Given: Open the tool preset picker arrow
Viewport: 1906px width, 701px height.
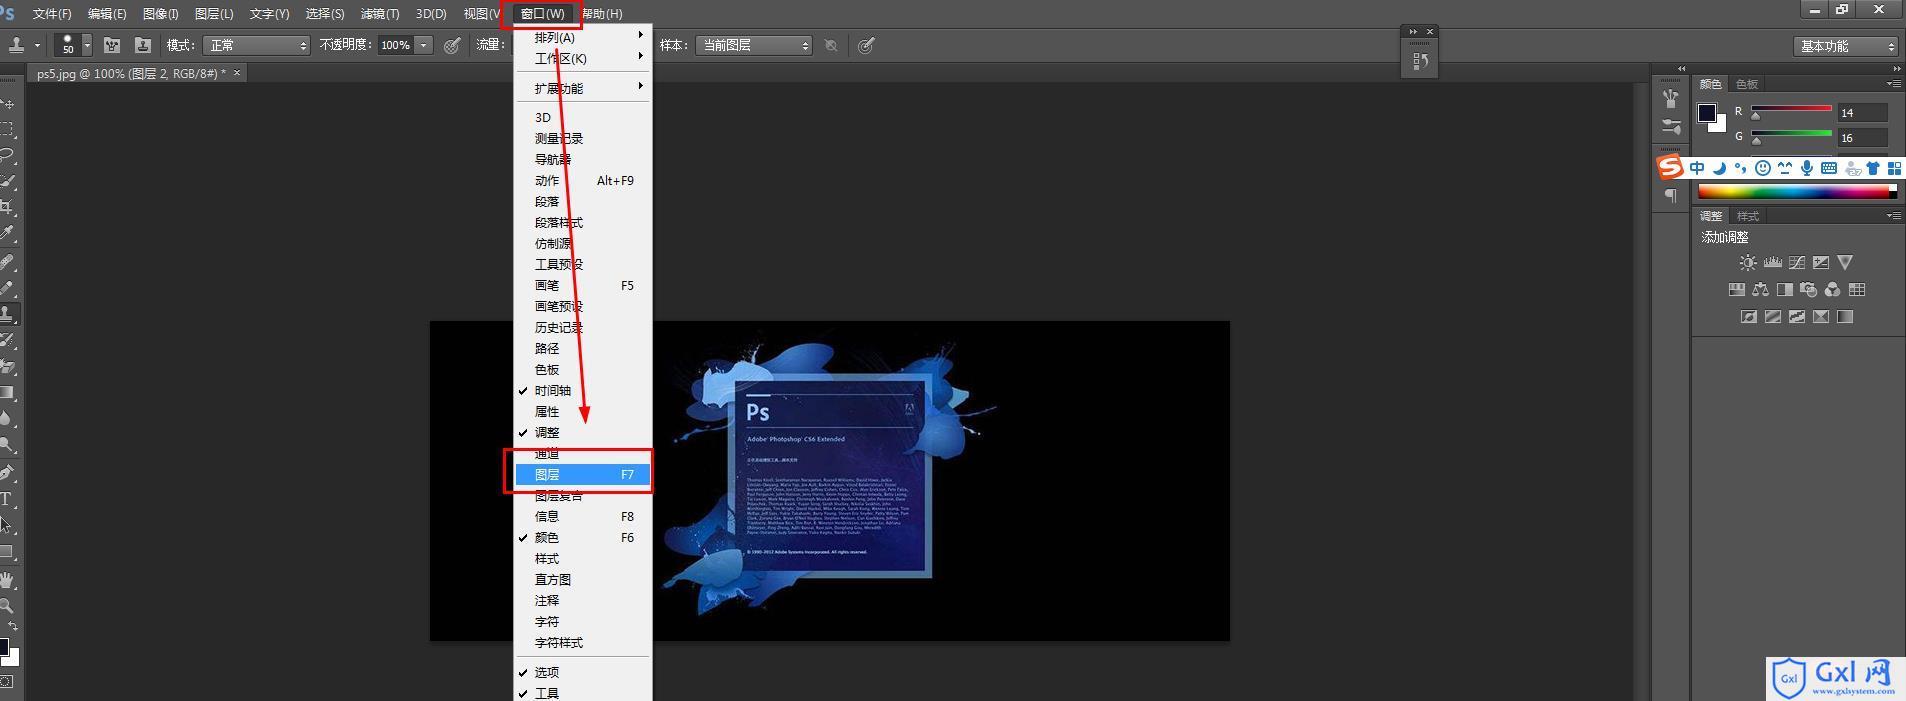Looking at the screenshot, I should [37, 45].
